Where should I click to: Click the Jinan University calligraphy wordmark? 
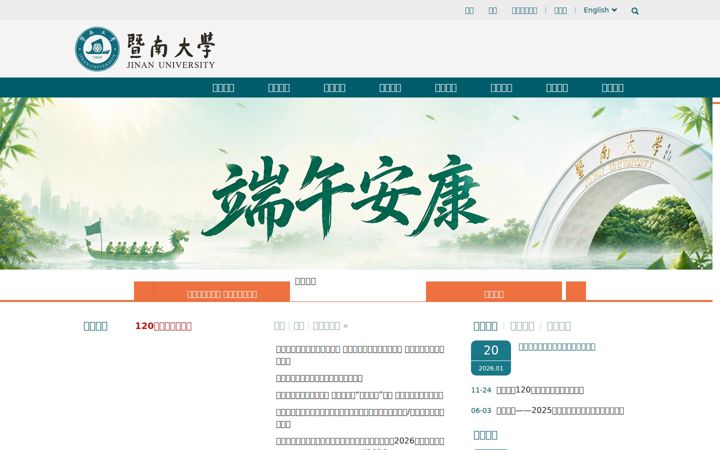171,51
